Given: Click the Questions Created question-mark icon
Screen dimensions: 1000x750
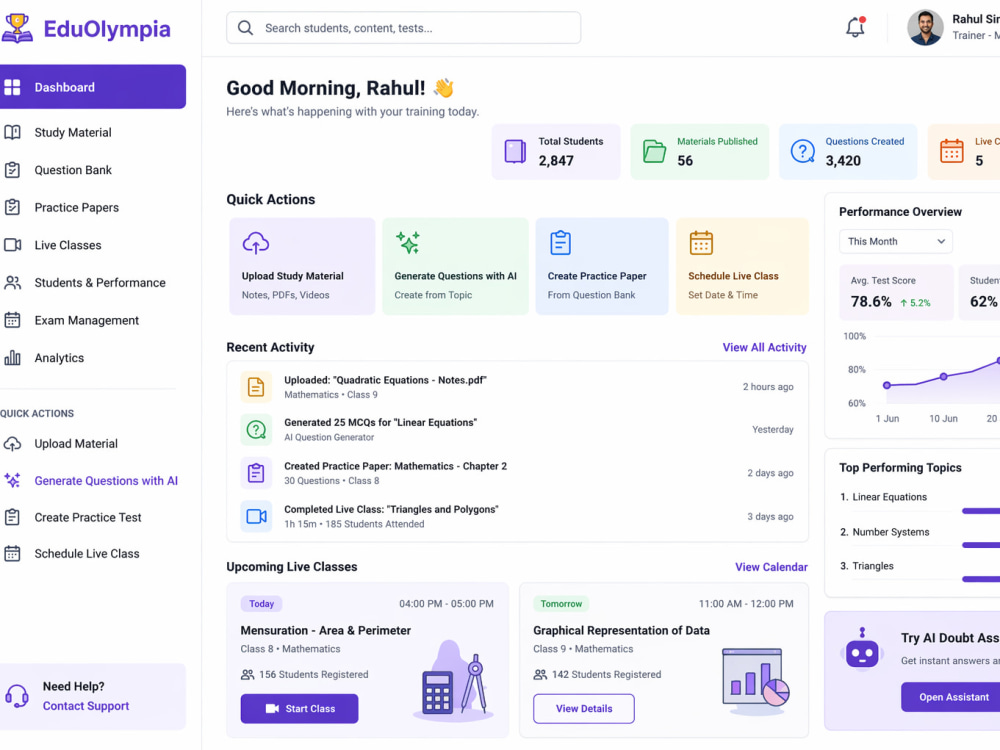Looking at the screenshot, I should pos(802,152).
